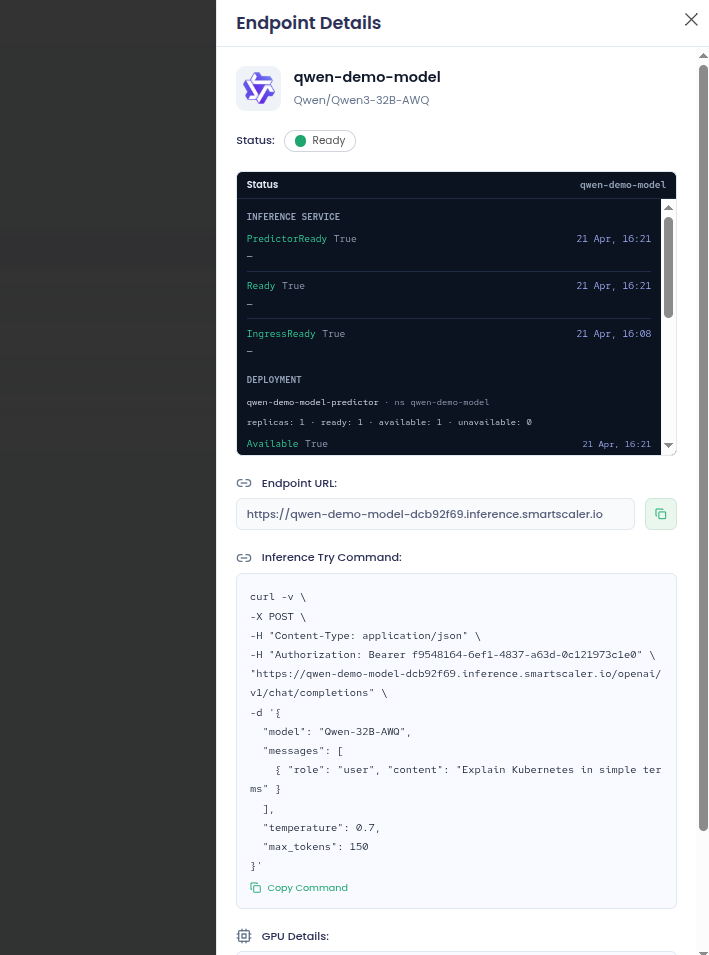This screenshot has width=709, height=955.
Task: Close the Endpoint Details panel
Action: coord(691,19)
